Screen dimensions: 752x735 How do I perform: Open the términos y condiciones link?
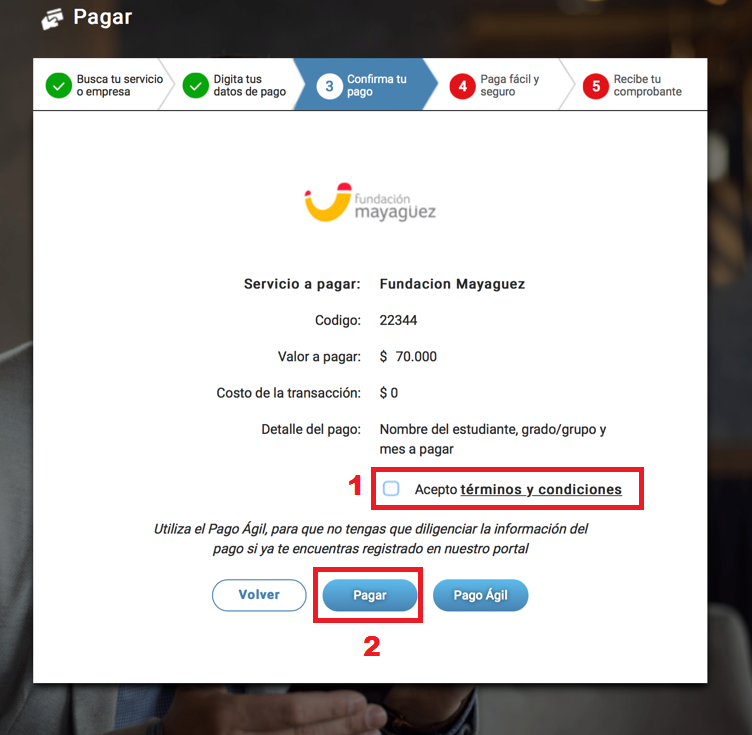pyautogui.click(x=541, y=490)
